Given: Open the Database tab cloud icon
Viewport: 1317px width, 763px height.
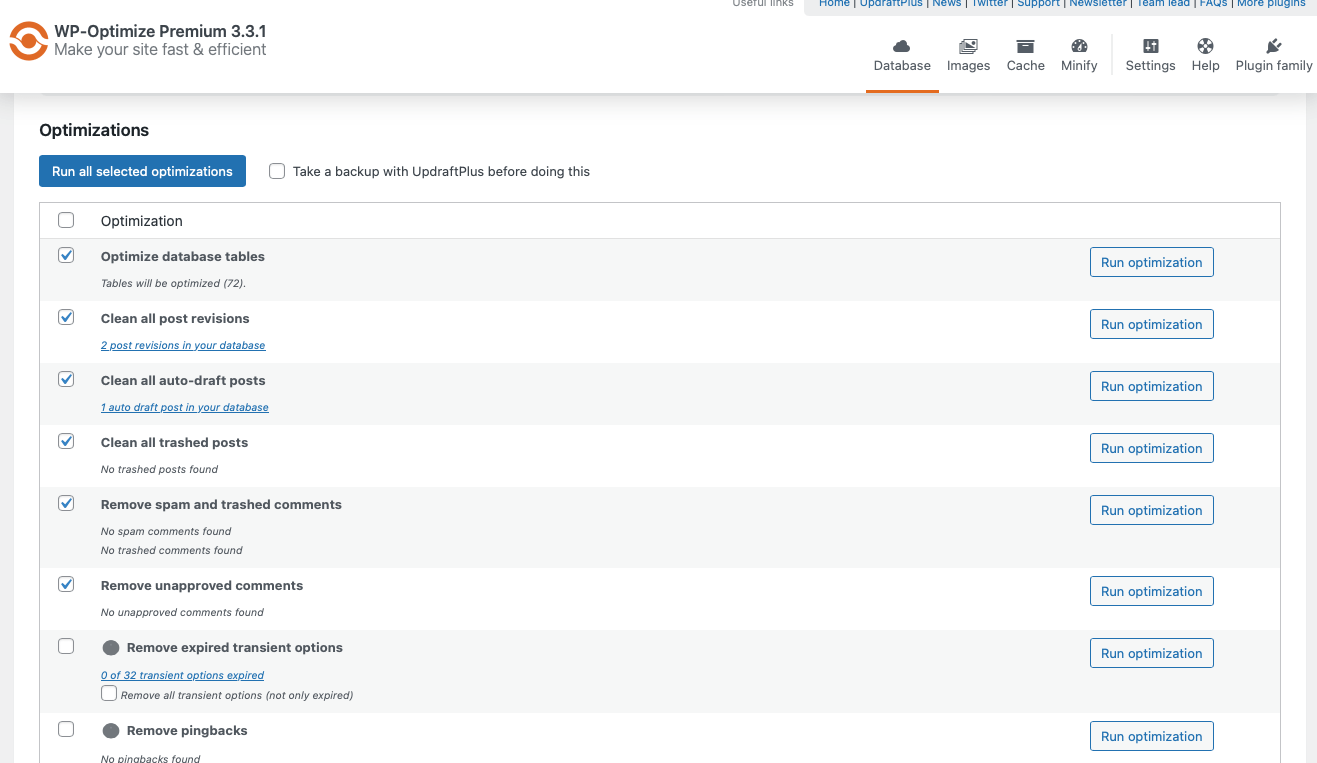Looking at the screenshot, I should coord(902,46).
